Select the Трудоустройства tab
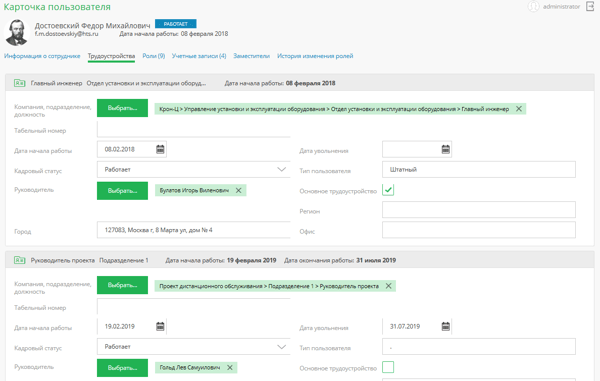The height and width of the screenshot is (381, 600). (x=111, y=56)
